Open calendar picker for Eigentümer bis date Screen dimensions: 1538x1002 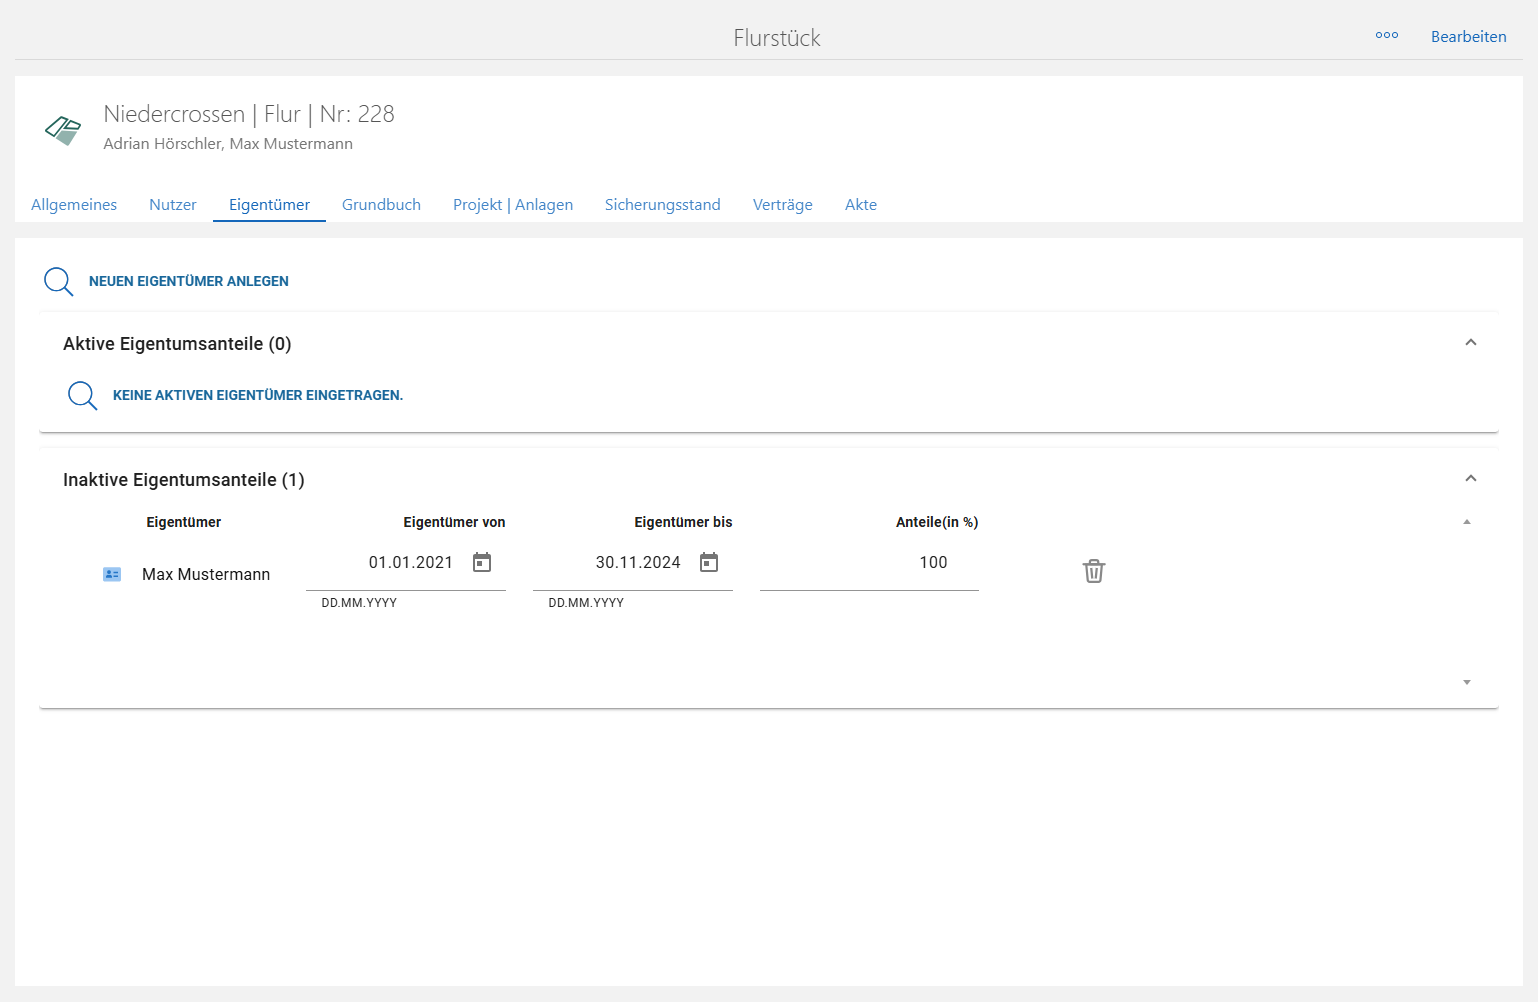point(709,563)
